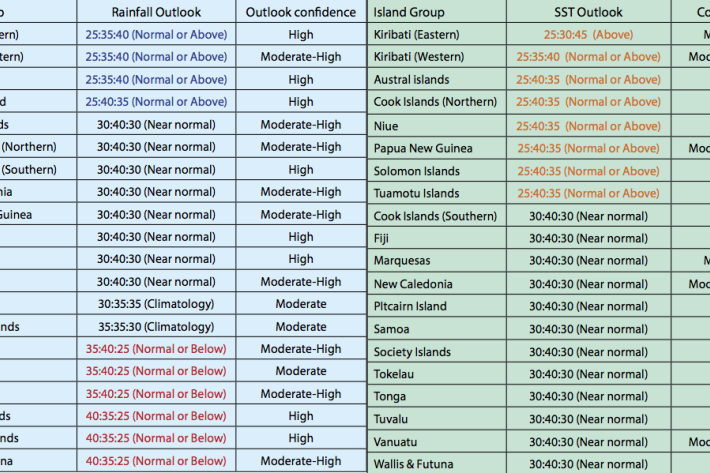Select the Papua New Guinea cell

[x=423, y=149]
